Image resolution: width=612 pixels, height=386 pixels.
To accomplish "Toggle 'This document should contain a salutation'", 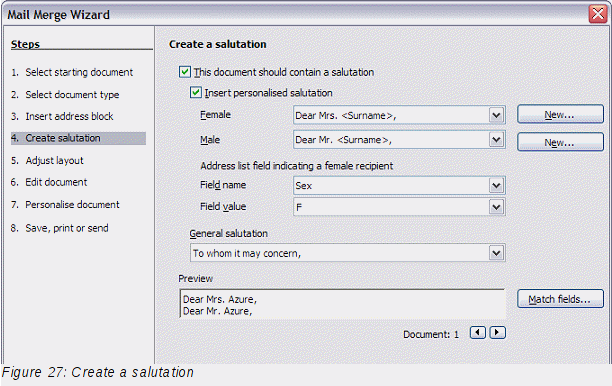I will [185, 72].
